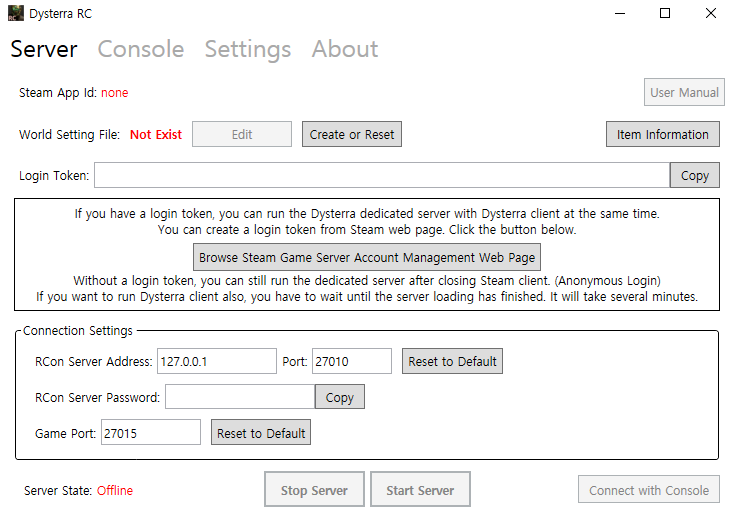Maximize the Dysterra RC window
Image resolution: width=734 pixels, height=515 pixels.
click(665, 14)
